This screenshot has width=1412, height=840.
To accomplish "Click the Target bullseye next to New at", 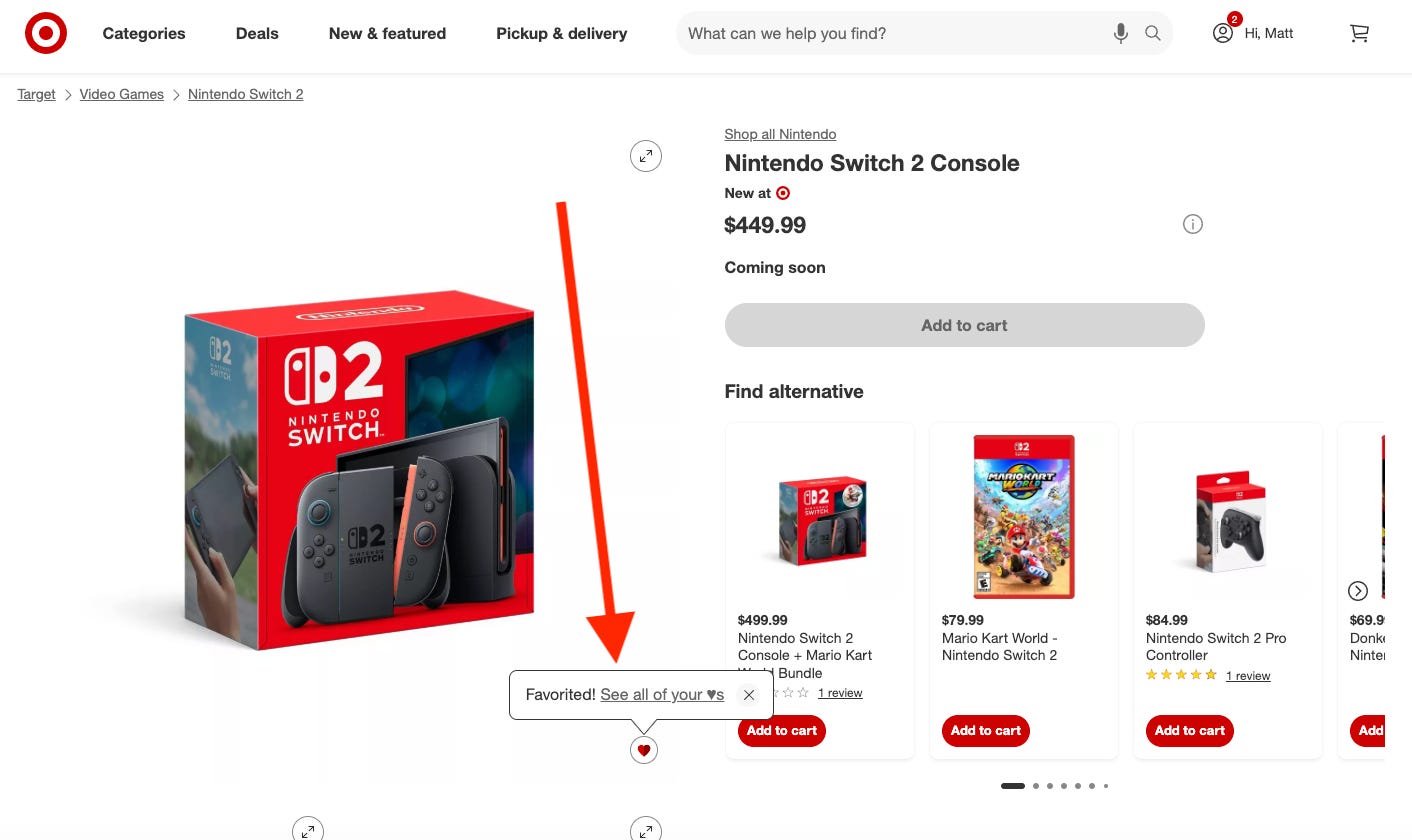I will (783, 193).
